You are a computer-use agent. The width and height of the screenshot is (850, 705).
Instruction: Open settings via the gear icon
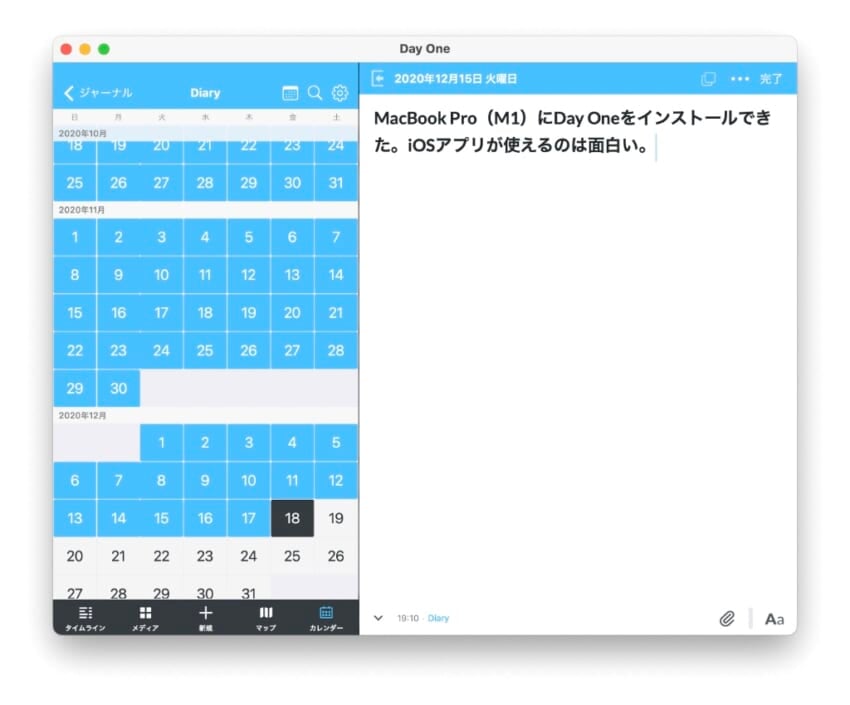340,93
